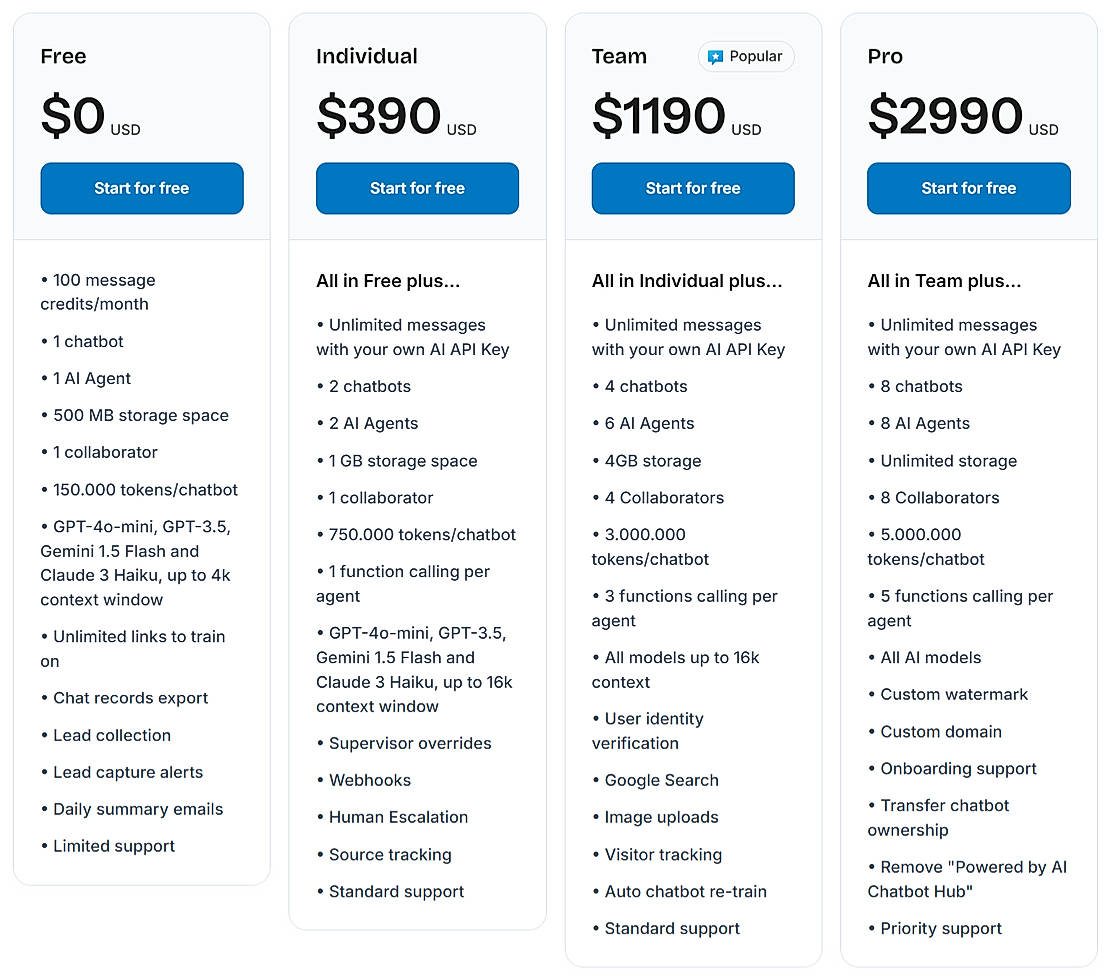Click the $390 price on the Individual plan
The height and width of the screenshot is (975, 1108).
(x=379, y=115)
